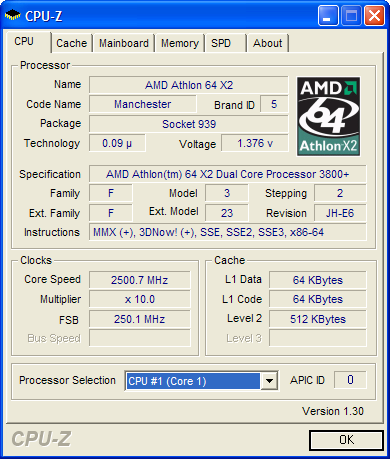The image size is (390, 459).
Task: Click the CPU #1 (Core 1) combo box
Action: tap(201, 381)
